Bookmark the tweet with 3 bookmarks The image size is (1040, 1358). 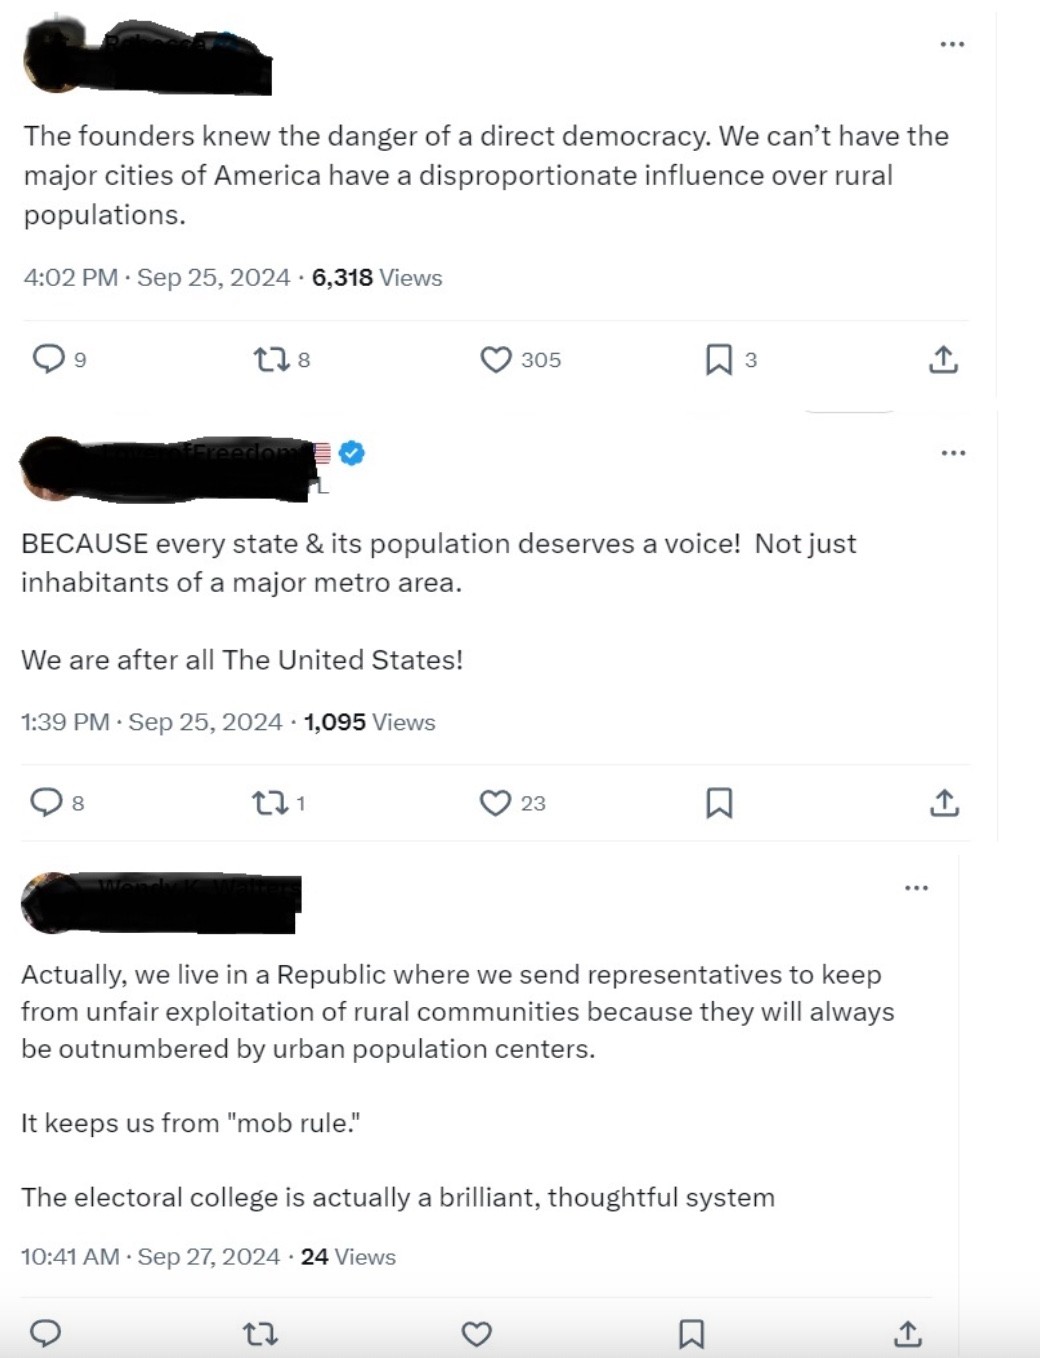pos(718,359)
